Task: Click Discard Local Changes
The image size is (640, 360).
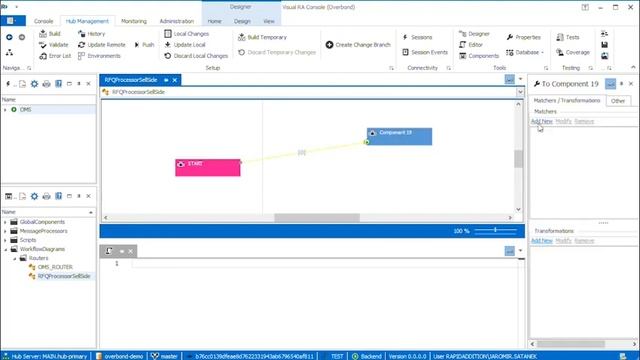Action: pos(196,56)
